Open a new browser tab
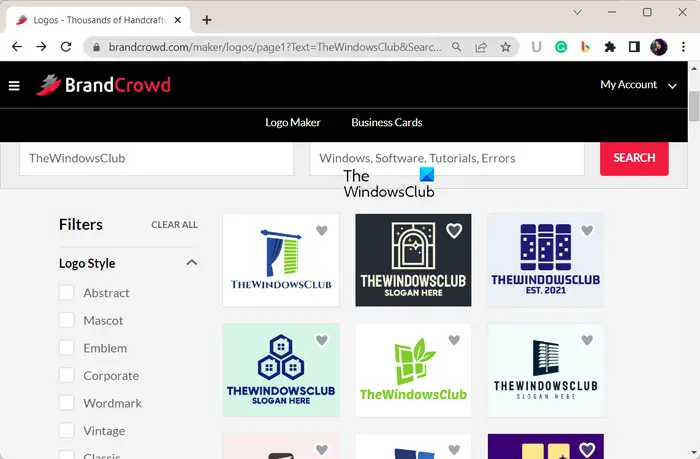Viewport: 700px width, 459px height. tap(207, 20)
